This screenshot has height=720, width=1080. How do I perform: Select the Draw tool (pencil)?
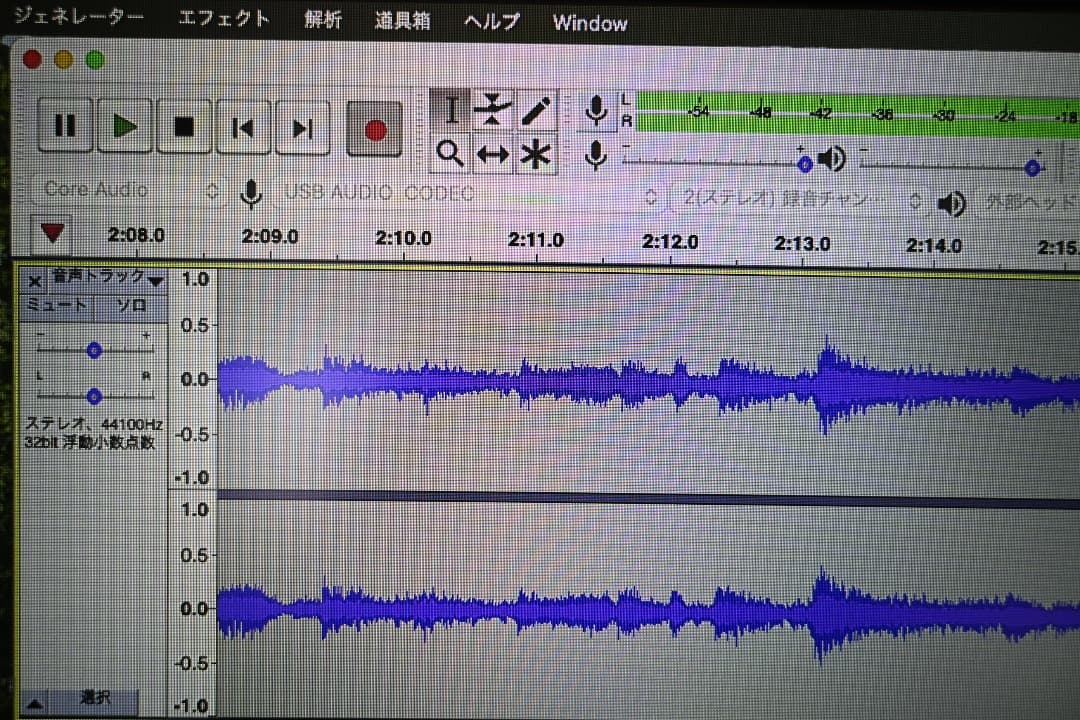click(x=535, y=110)
